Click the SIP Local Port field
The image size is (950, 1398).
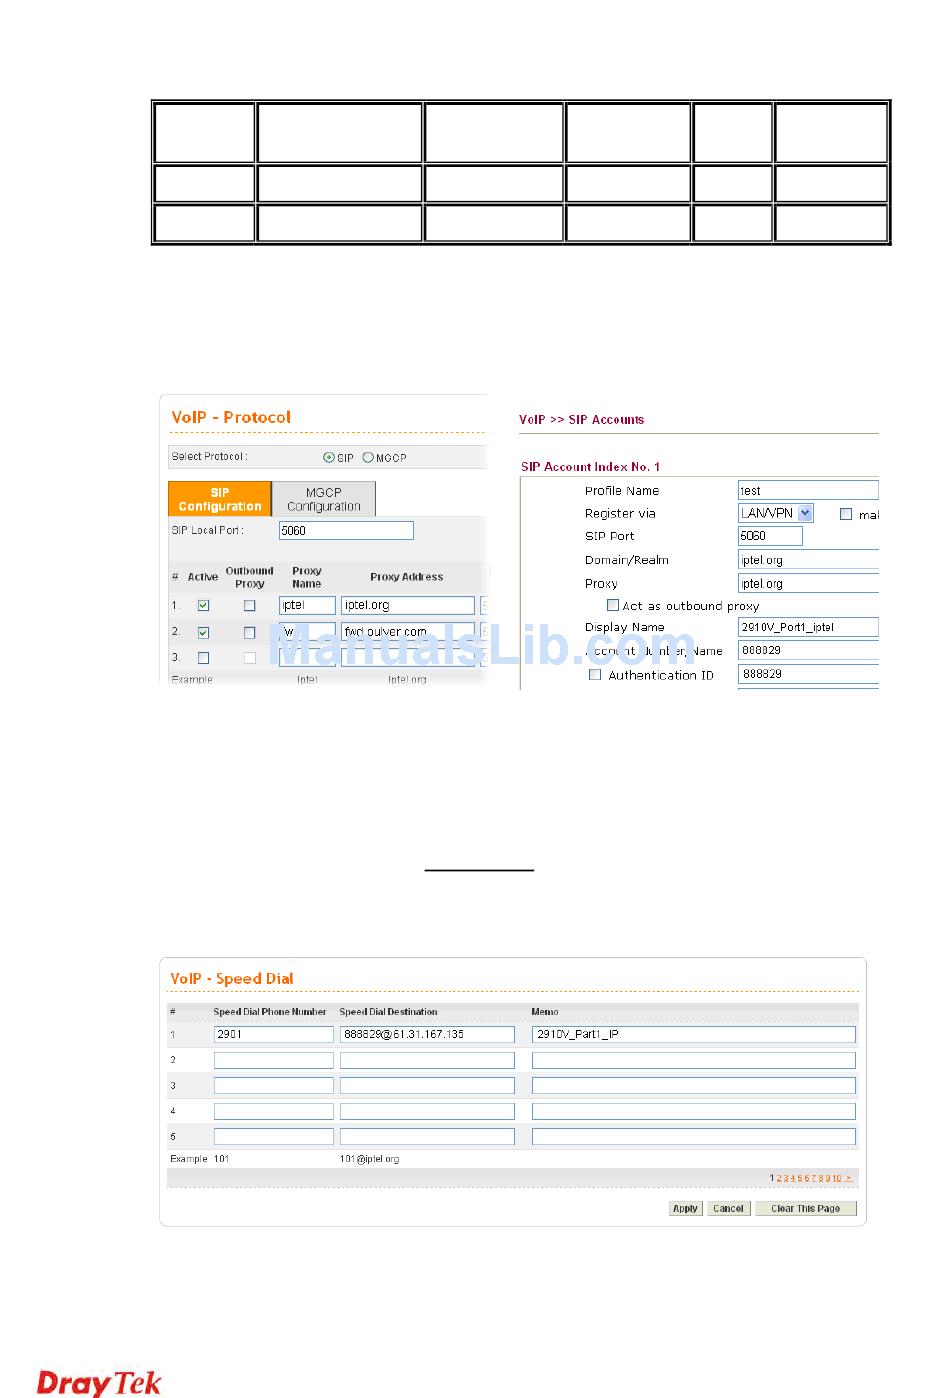[346, 531]
